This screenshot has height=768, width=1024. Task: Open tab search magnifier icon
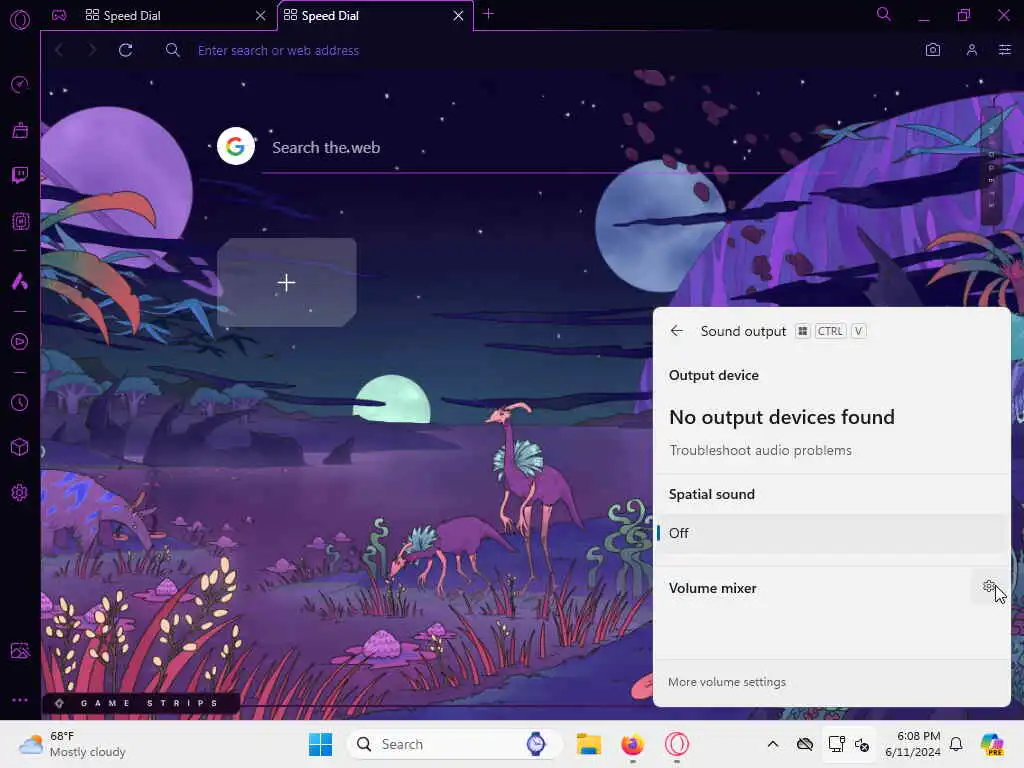[x=883, y=14]
